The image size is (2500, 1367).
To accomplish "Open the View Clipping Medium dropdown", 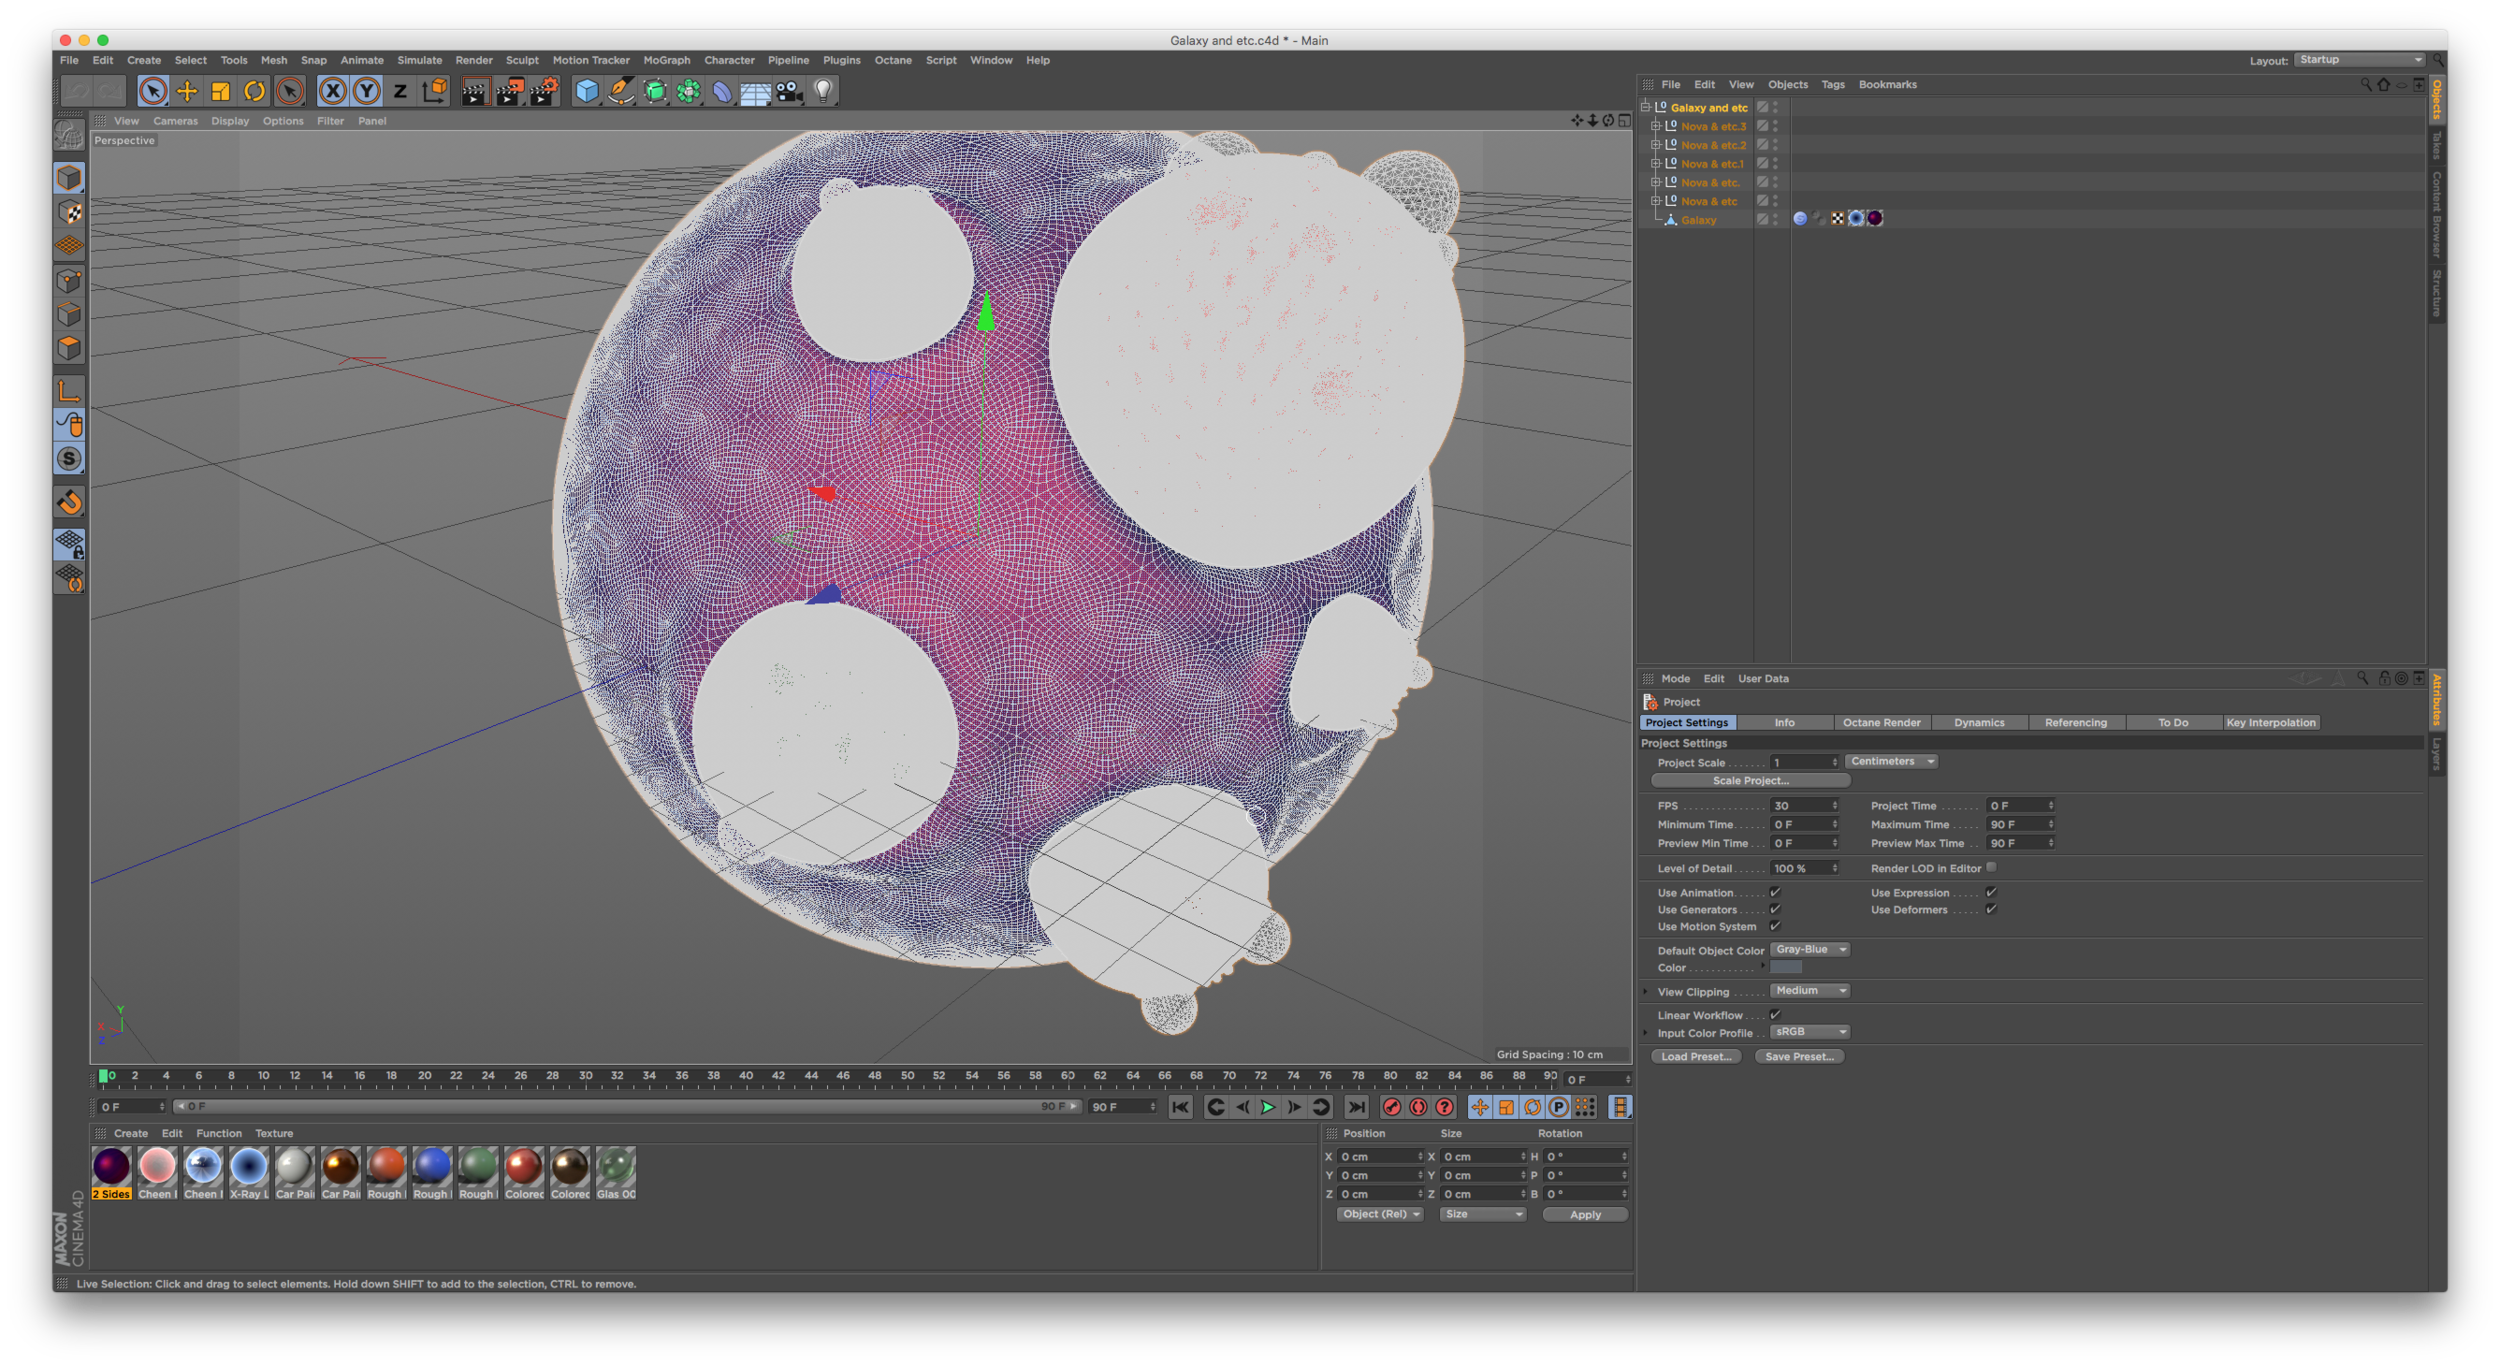I will point(1810,990).
